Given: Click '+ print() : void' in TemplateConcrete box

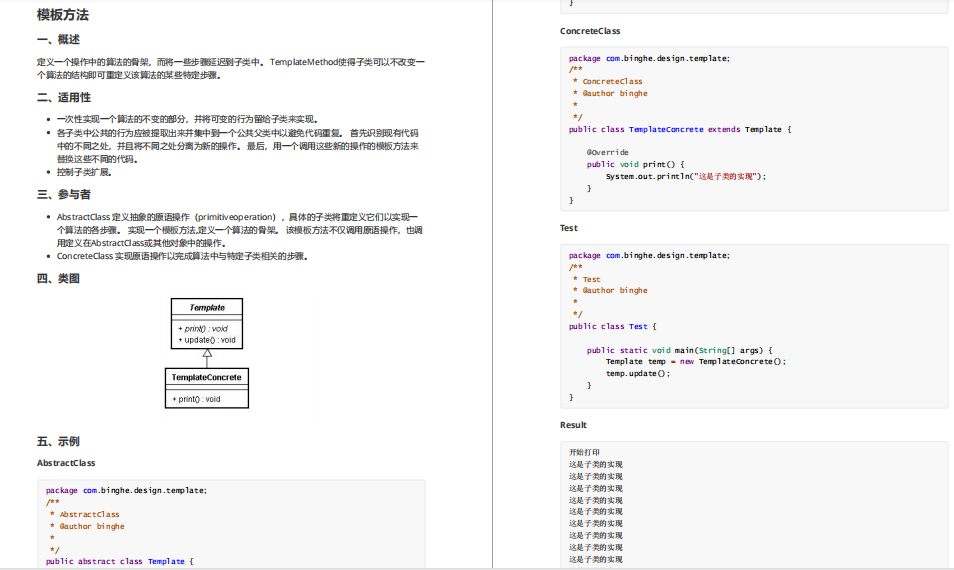Looking at the screenshot, I should 196,399.
